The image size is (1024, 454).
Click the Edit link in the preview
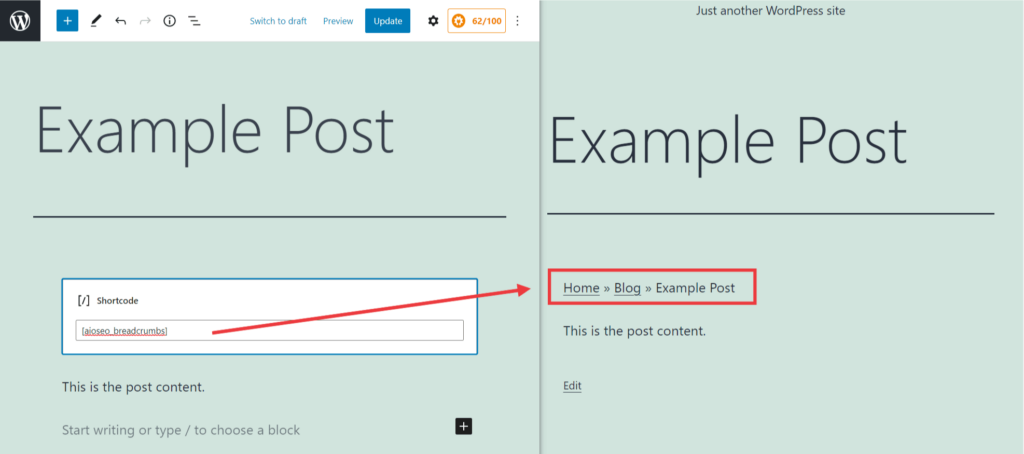(x=572, y=386)
